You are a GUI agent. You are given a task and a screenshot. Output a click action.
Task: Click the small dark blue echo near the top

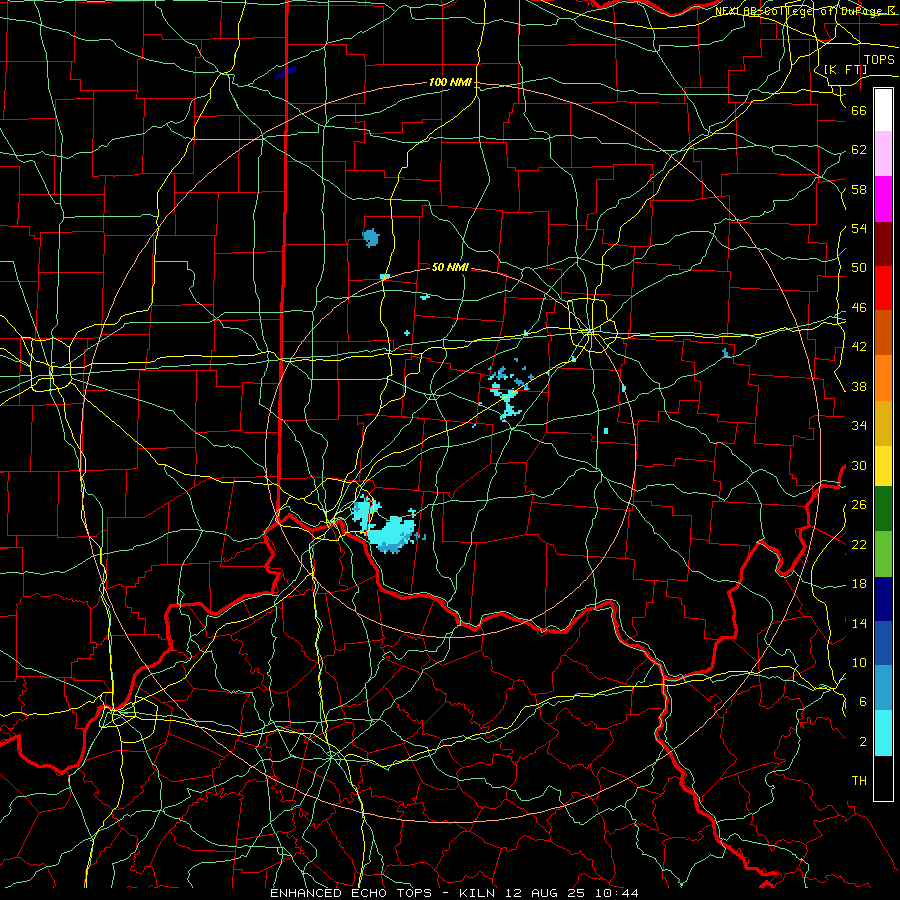point(286,72)
